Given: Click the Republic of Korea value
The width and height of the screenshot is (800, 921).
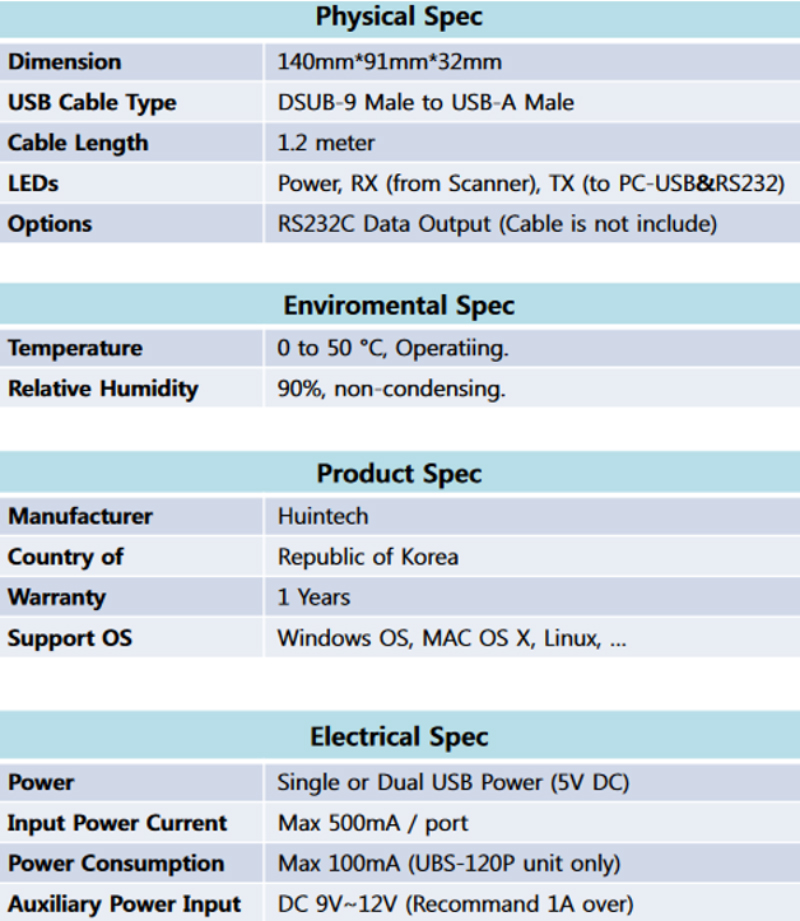Looking at the screenshot, I should coord(367,557).
